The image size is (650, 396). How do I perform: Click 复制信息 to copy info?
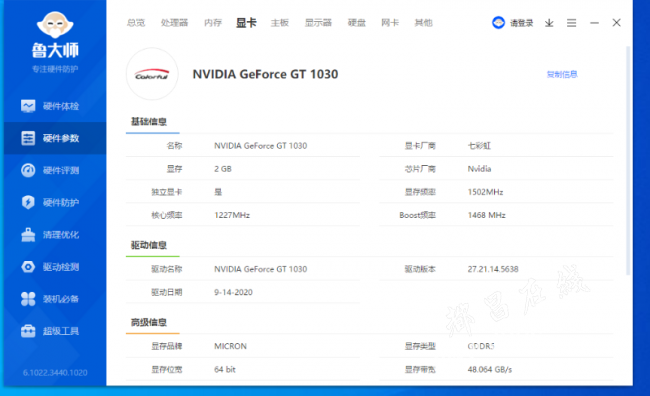562,74
